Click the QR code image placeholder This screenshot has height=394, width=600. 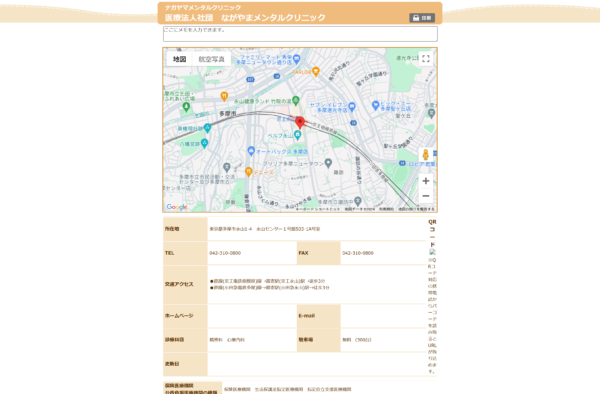tap(432, 252)
